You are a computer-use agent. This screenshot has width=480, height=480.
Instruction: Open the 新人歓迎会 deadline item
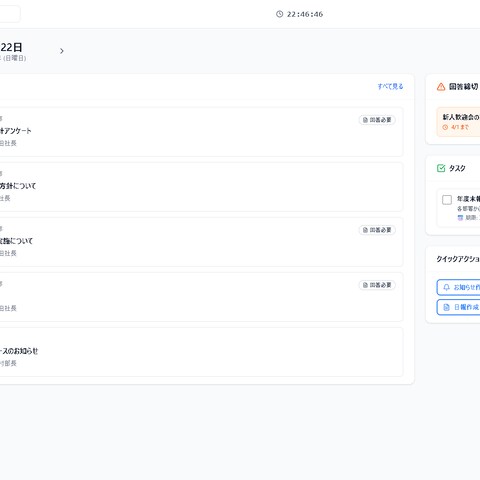pos(458,122)
